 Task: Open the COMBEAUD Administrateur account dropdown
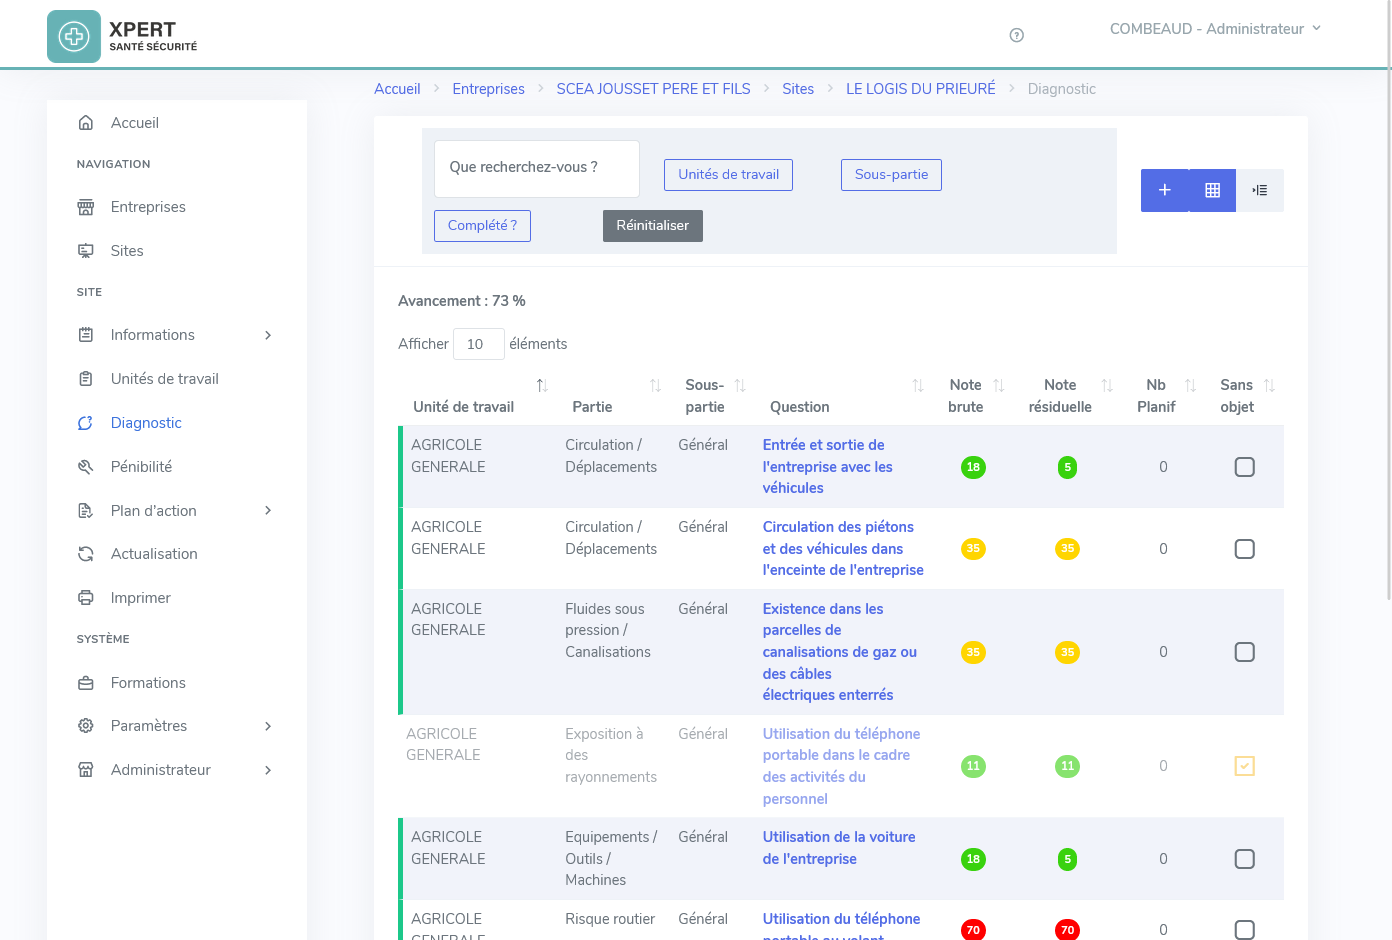1214,28
